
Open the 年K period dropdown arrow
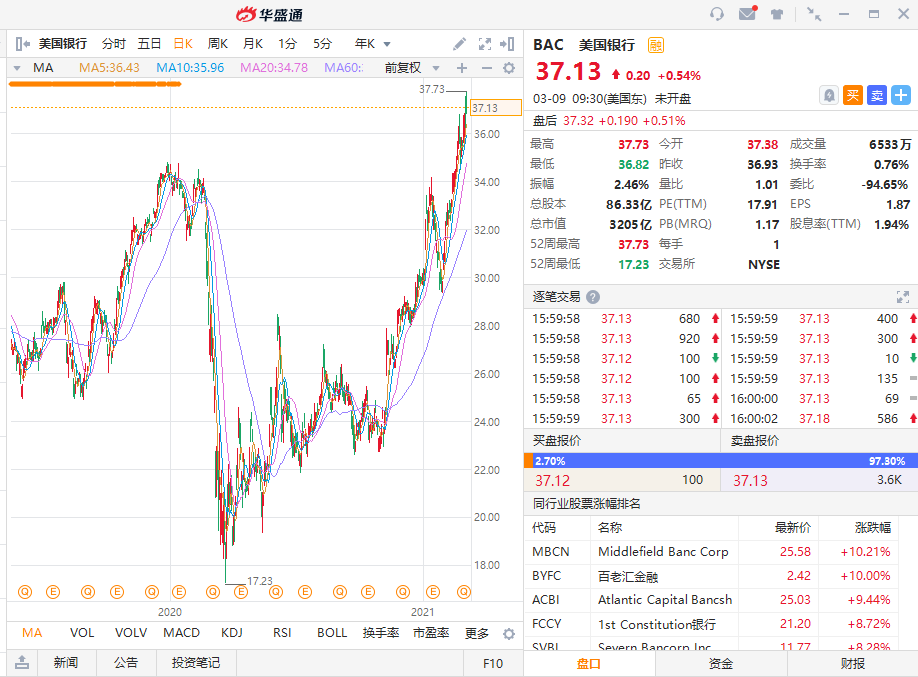[x=387, y=44]
